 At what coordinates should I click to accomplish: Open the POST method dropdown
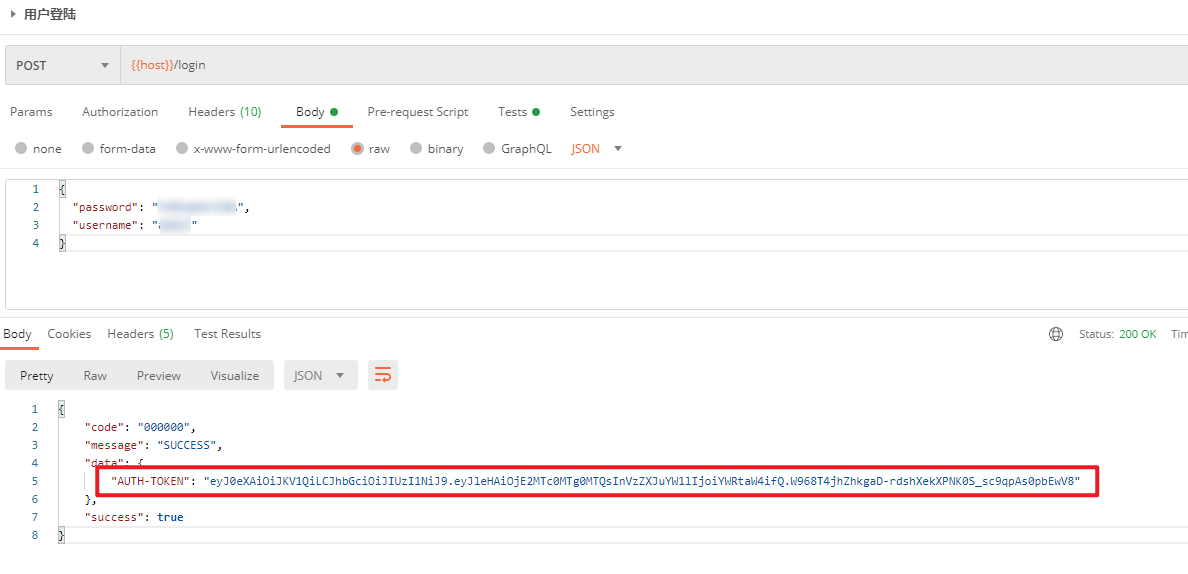click(x=63, y=65)
